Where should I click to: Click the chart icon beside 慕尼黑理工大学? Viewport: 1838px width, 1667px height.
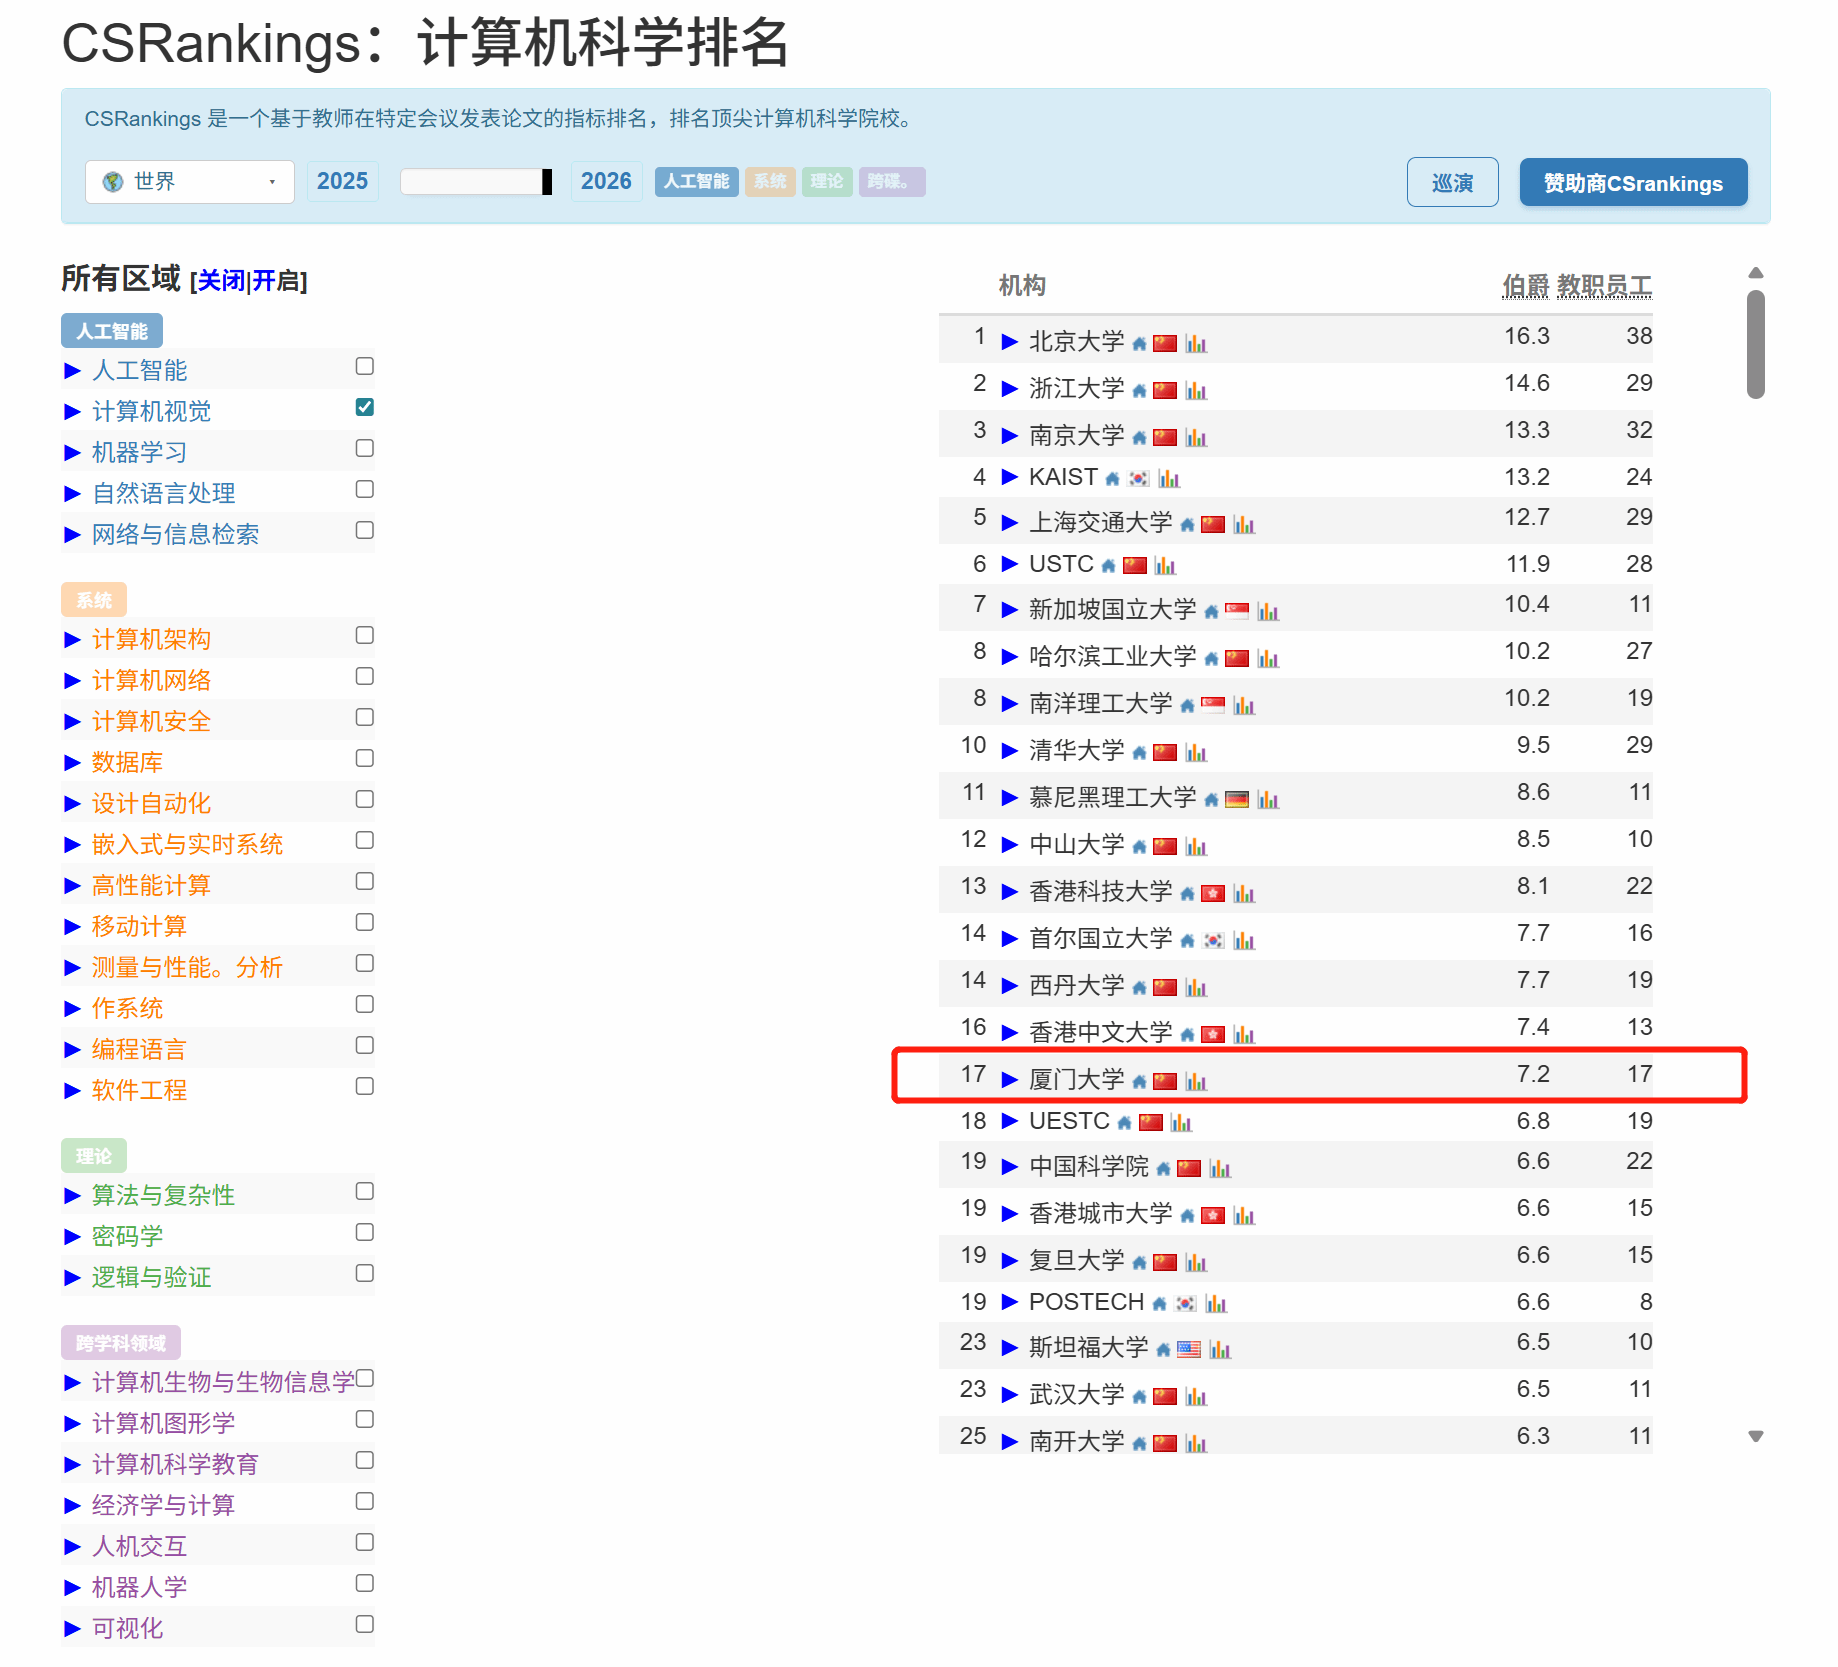(1268, 800)
